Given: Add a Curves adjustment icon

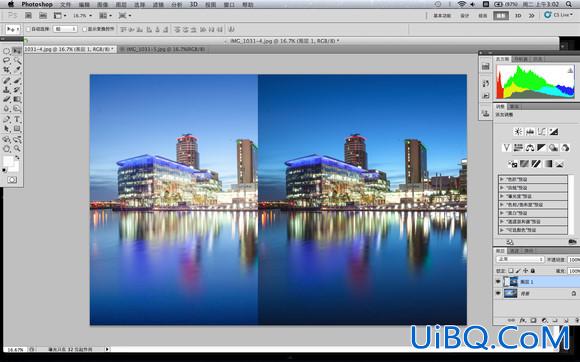Looking at the screenshot, I should [542, 132].
